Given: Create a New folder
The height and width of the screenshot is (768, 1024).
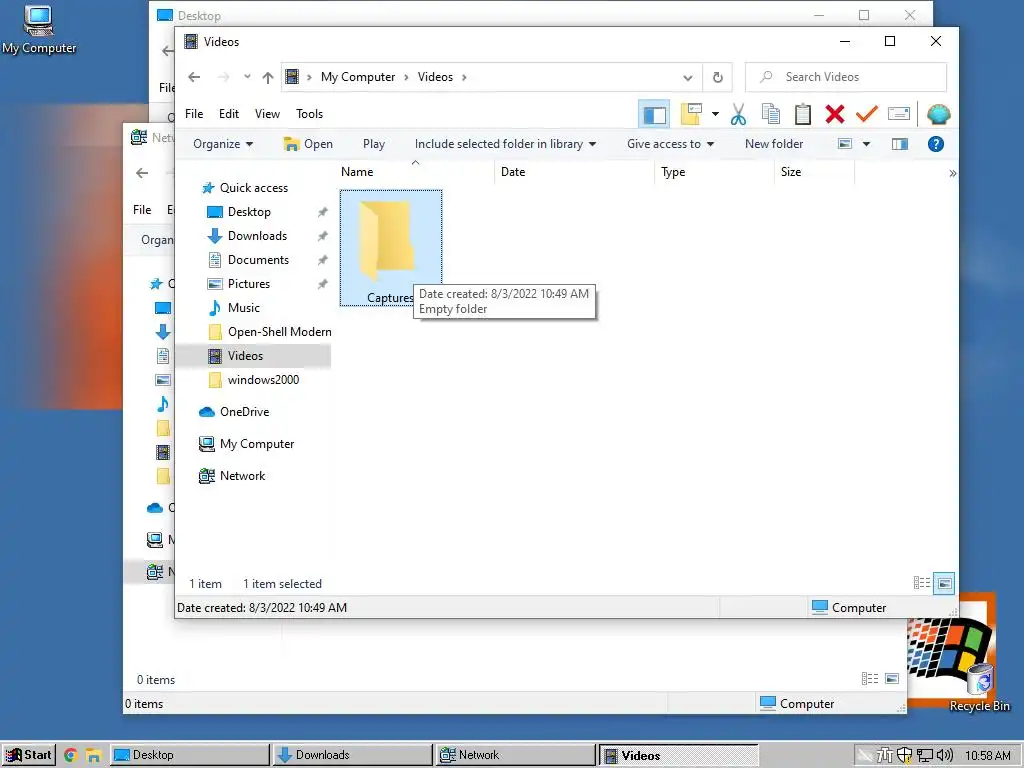Looking at the screenshot, I should (774, 144).
